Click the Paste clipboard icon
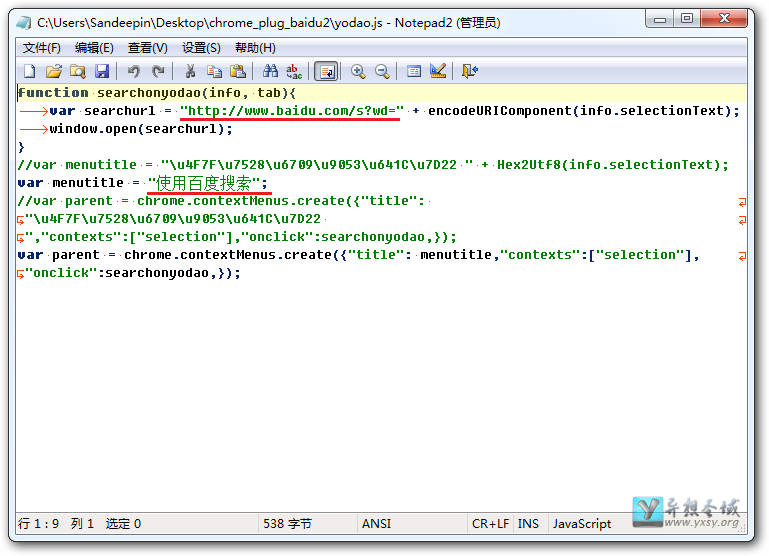Screen dimensions: 769x556 click(238, 71)
